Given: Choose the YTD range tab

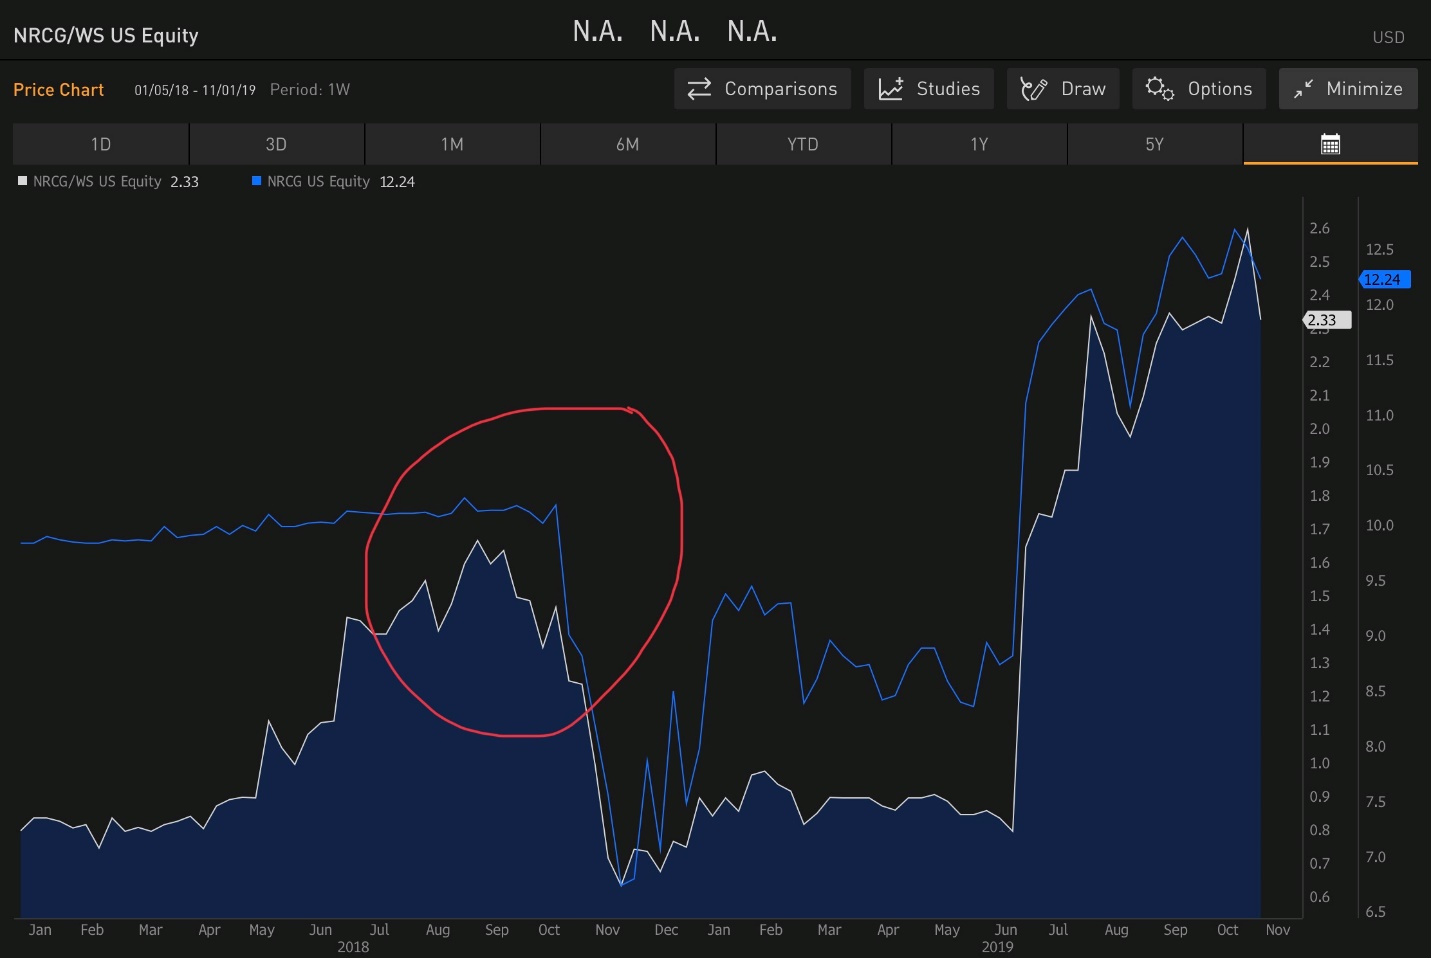Looking at the screenshot, I should tap(803, 144).
